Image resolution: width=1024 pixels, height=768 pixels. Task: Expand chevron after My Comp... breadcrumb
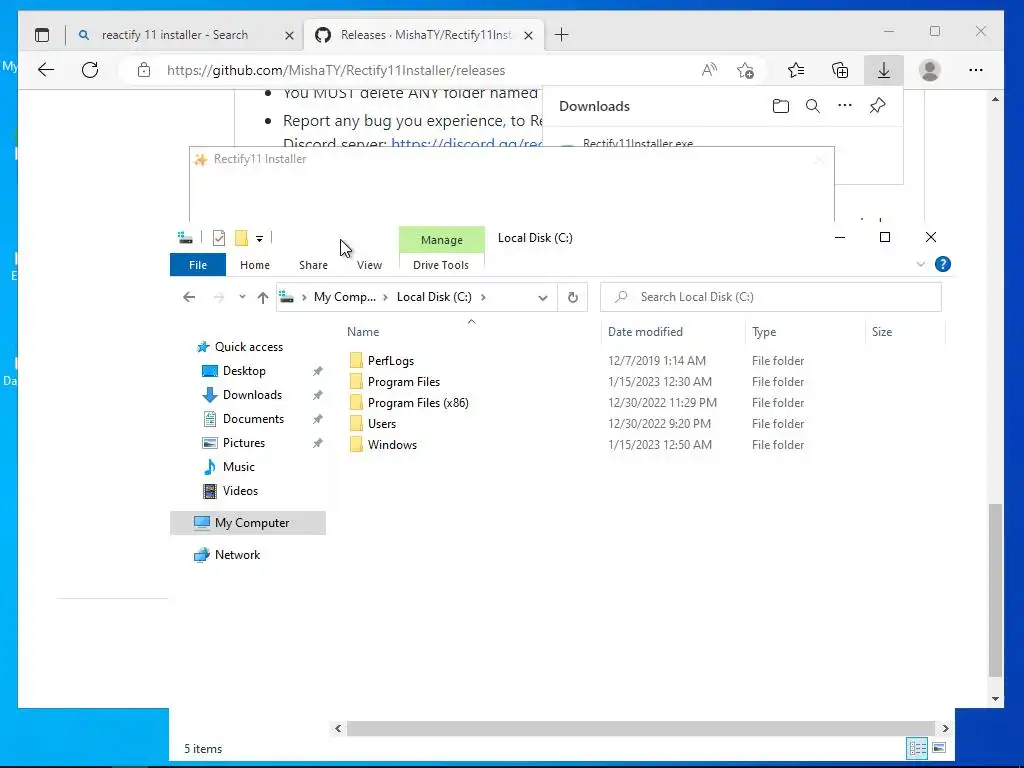click(385, 297)
